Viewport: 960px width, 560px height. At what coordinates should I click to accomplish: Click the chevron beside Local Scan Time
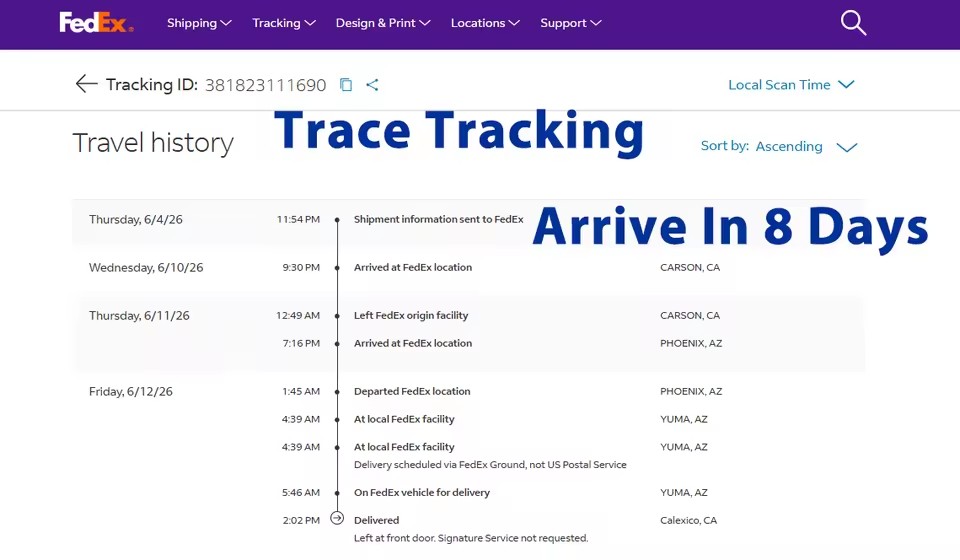pyautogui.click(x=846, y=84)
